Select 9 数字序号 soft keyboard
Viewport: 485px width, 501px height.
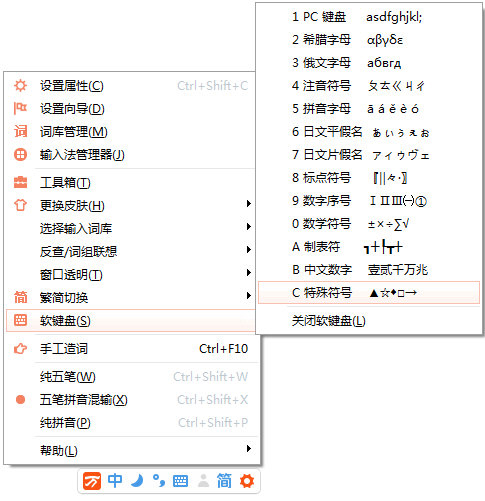(369, 201)
